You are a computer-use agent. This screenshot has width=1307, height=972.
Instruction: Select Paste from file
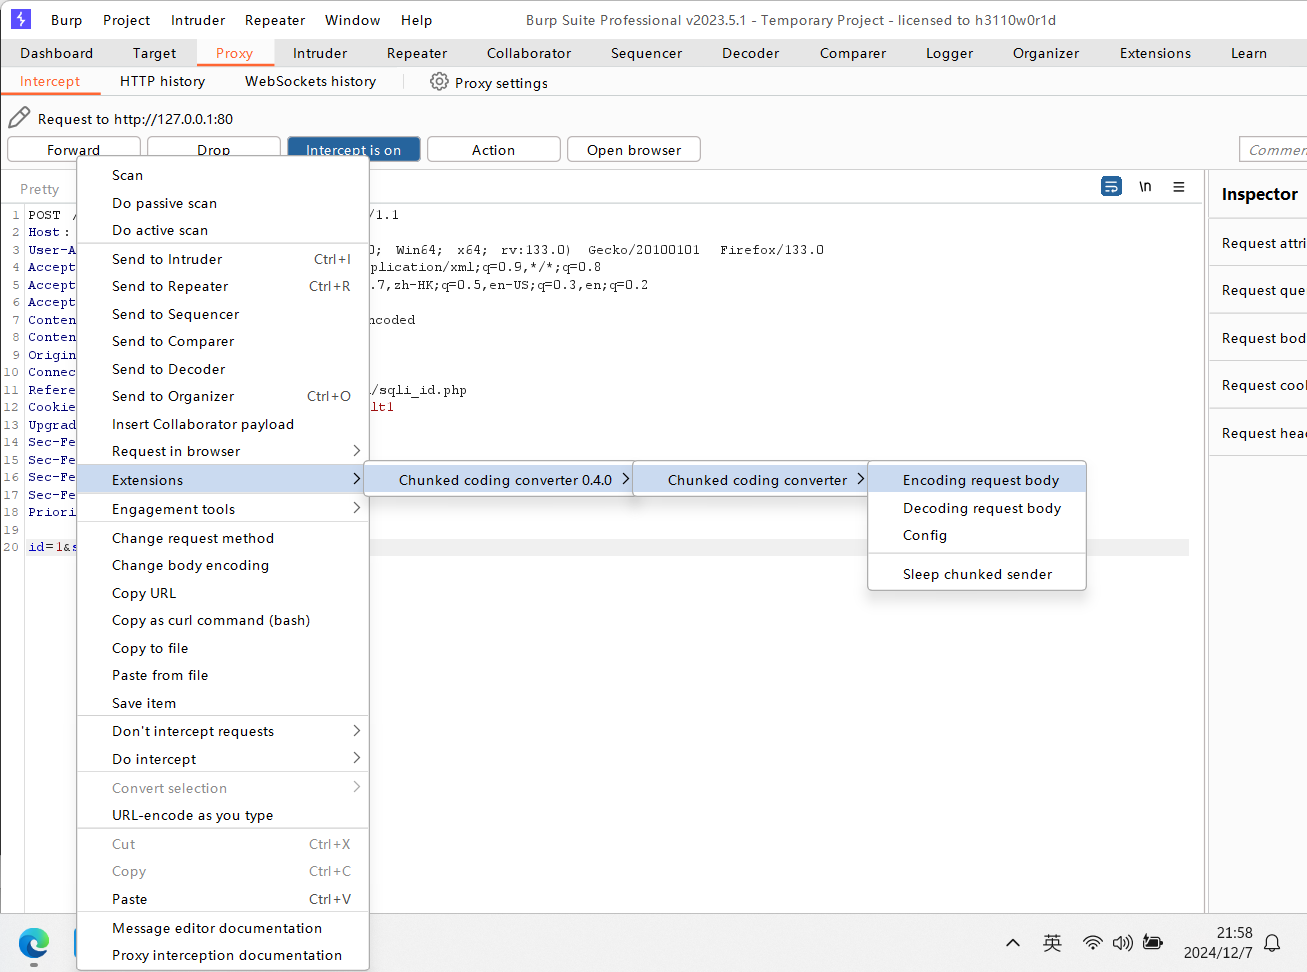[x=222, y=675]
